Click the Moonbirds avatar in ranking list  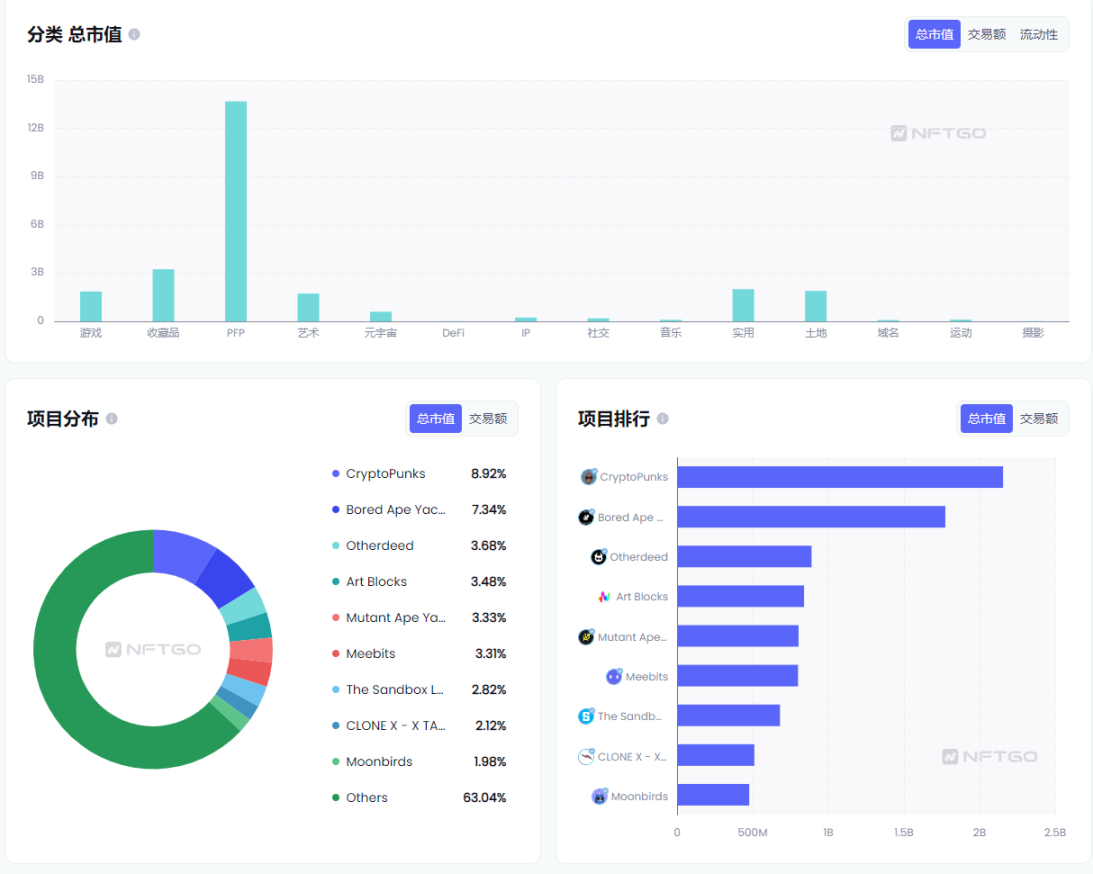(600, 797)
